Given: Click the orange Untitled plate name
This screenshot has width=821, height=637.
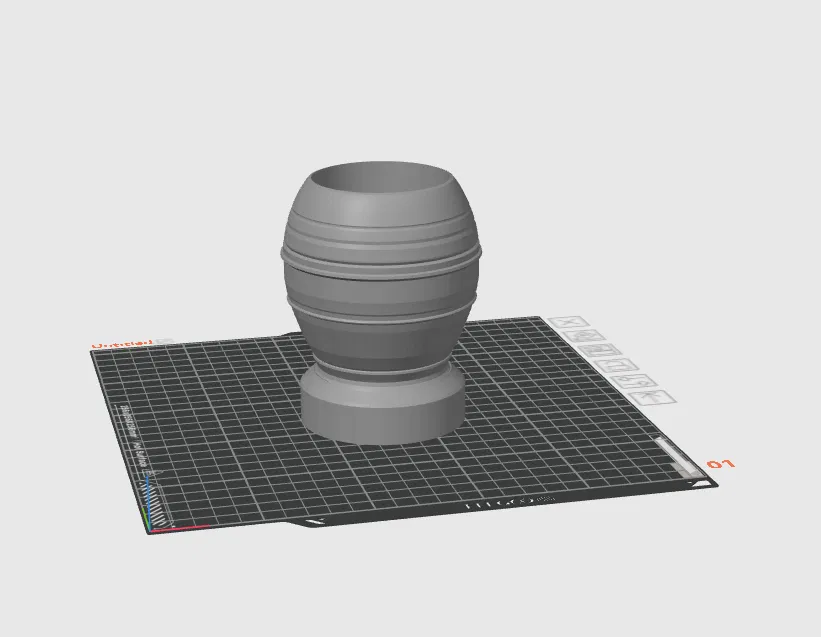Looking at the screenshot, I should pos(123,344).
